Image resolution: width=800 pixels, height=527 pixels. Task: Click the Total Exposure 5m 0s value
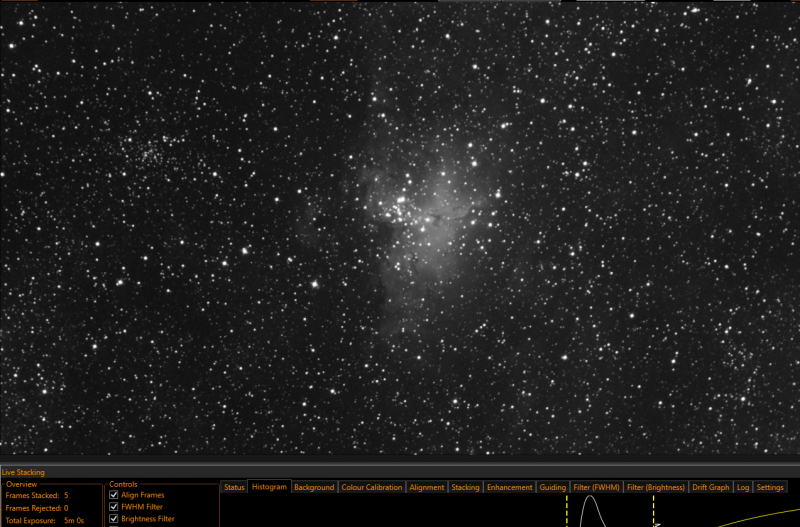tap(74, 521)
